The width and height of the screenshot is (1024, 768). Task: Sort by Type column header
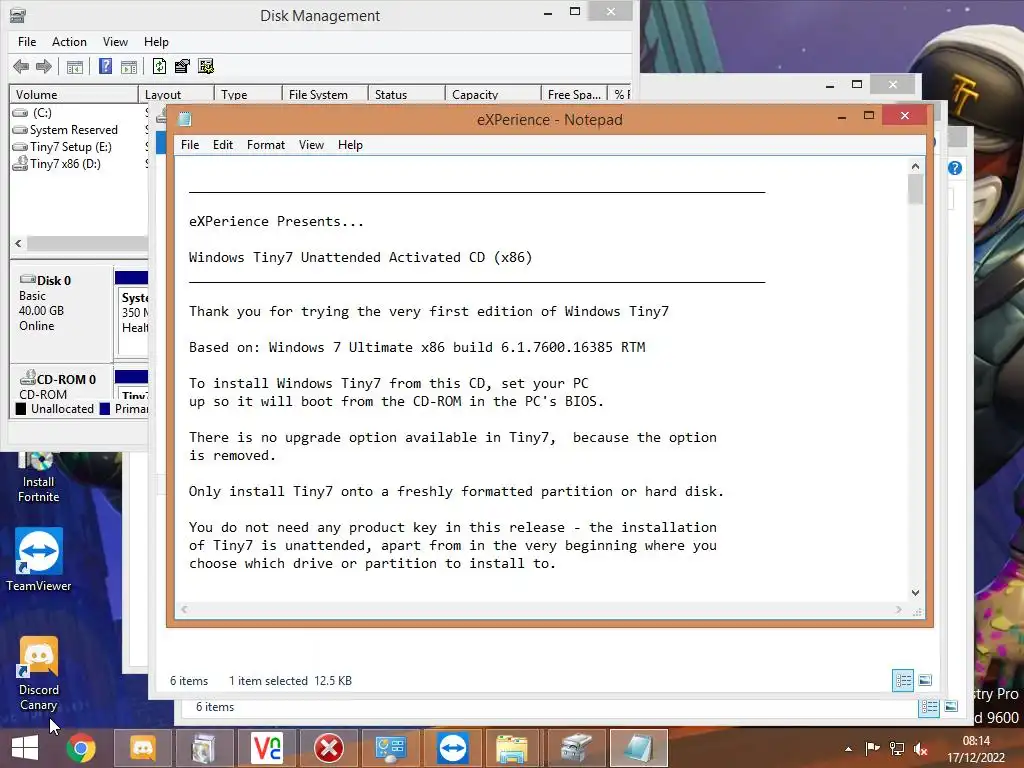(248, 95)
